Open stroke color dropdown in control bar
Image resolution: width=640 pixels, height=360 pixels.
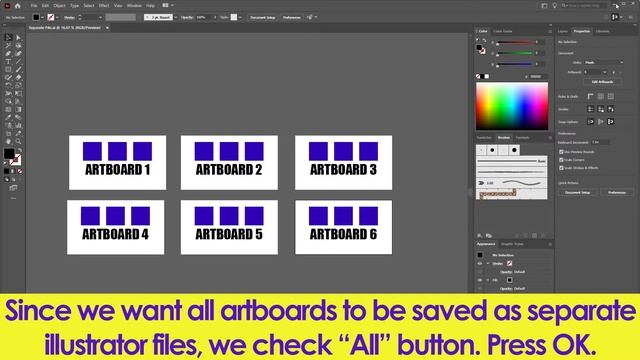click(x=57, y=18)
